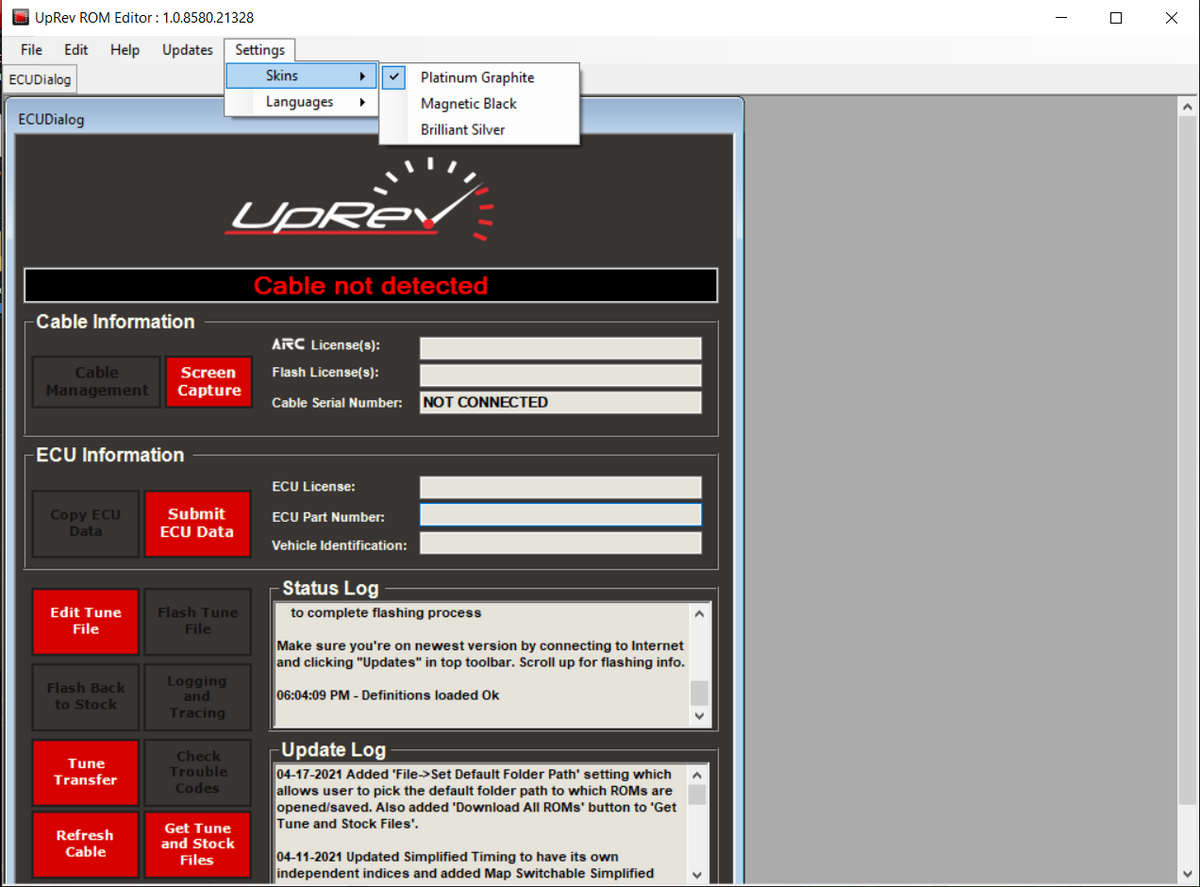
Task: Select the Brilliant Silver skin
Action: 461,128
